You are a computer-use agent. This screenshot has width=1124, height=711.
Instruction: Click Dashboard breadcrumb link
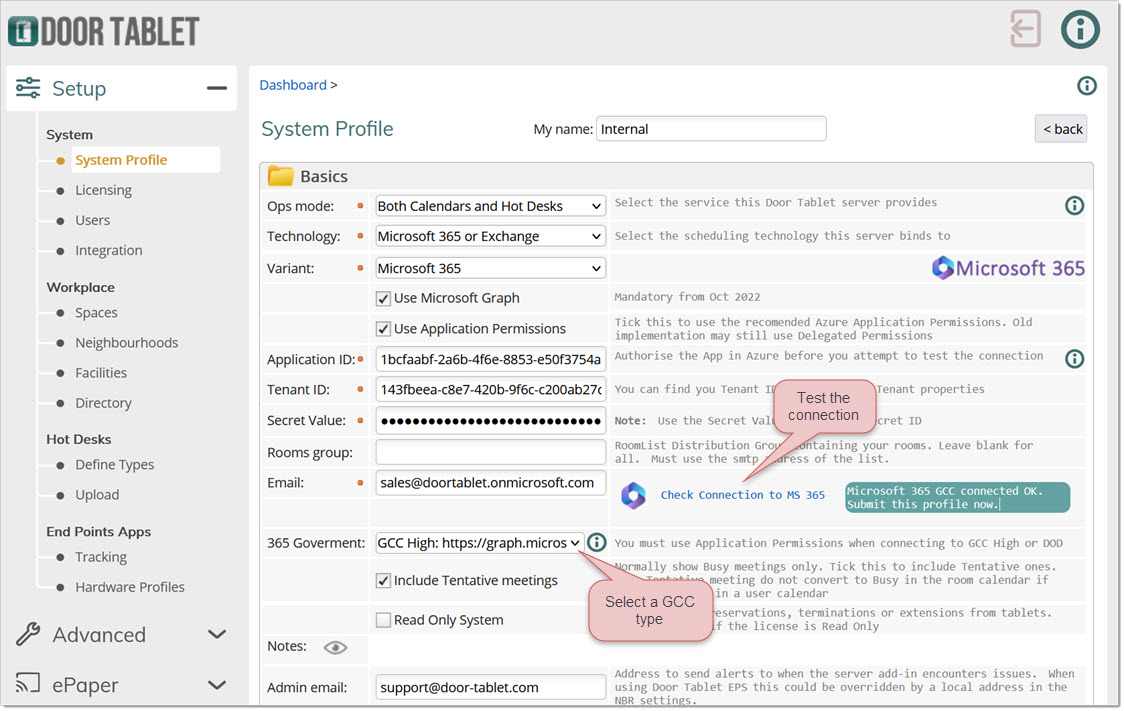(292, 85)
